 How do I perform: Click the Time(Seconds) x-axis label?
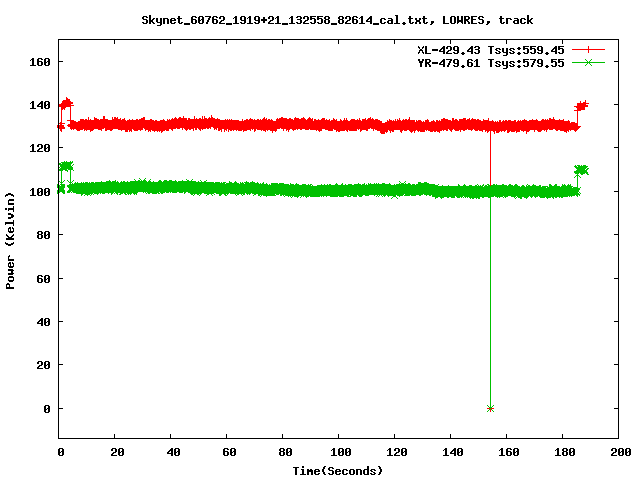click(x=338, y=471)
